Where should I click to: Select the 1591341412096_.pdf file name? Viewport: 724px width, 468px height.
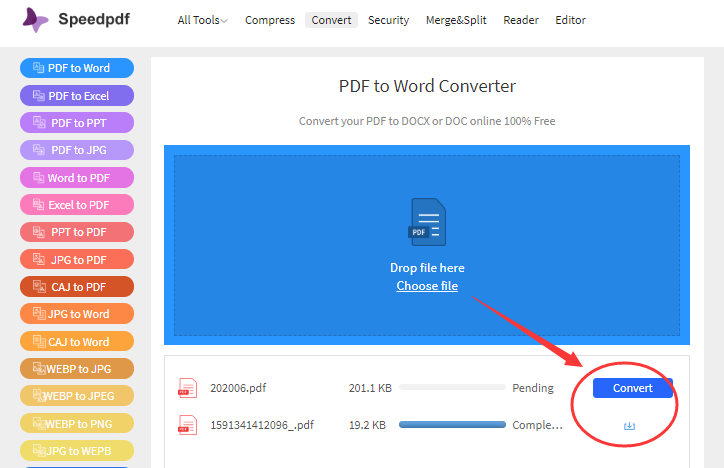[x=262, y=425]
